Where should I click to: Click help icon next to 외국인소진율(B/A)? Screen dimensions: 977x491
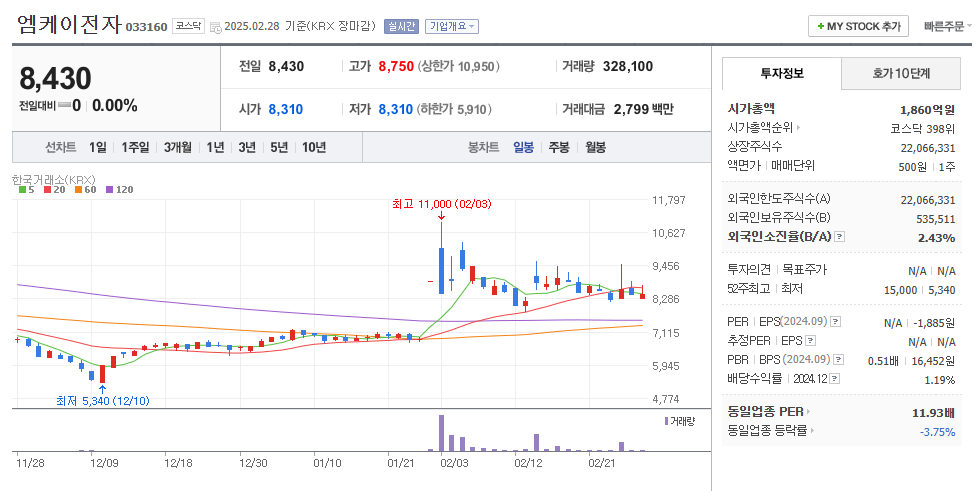(840, 237)
